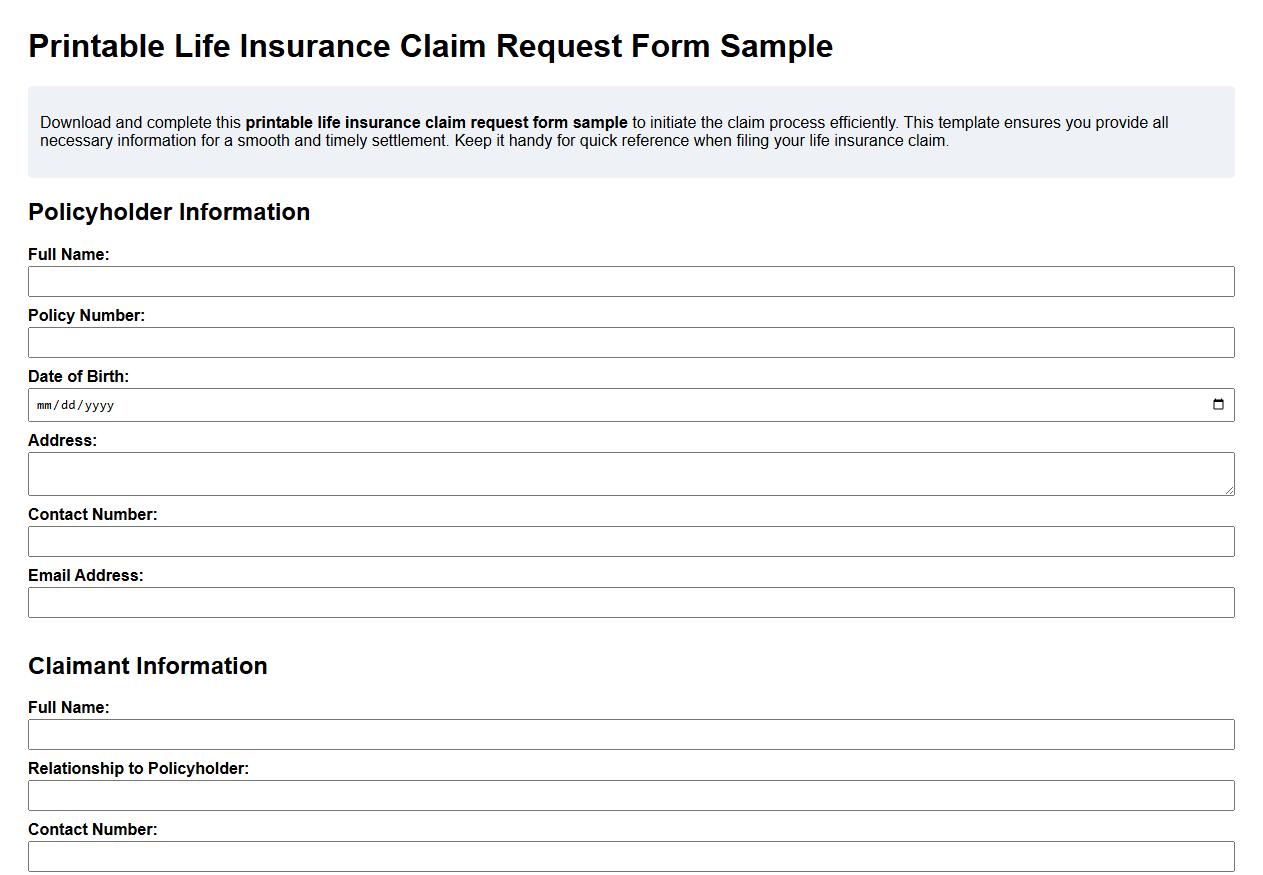The width and height of the screenshot is (1263, 875).
Task: Select the page title heading text
Action: point(430,46)
